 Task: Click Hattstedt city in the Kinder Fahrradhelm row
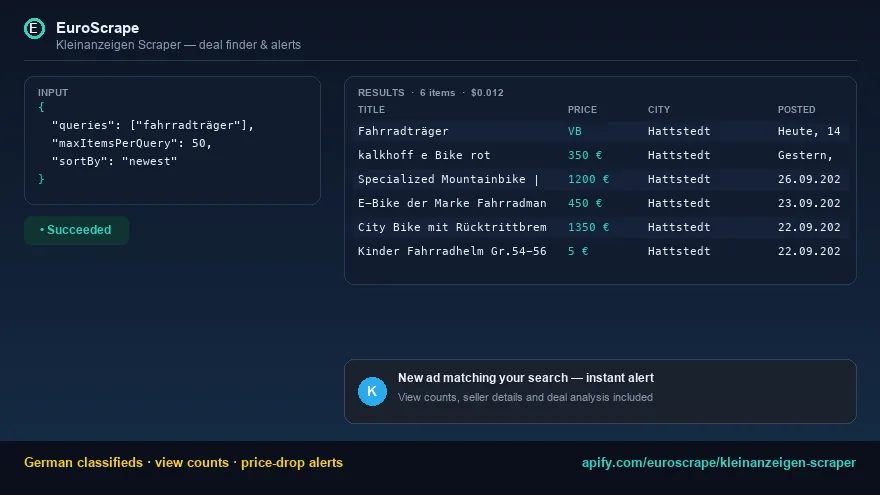pos(679,251)
